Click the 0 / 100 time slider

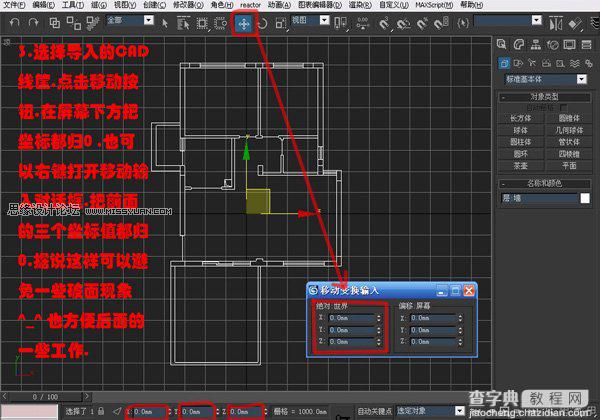(45, 397)
